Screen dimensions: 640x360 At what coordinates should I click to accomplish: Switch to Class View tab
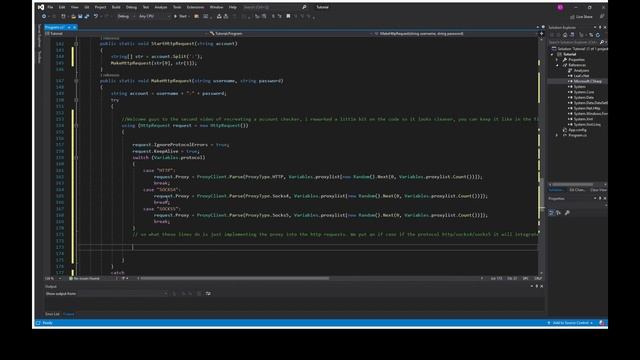coord(598,190)
